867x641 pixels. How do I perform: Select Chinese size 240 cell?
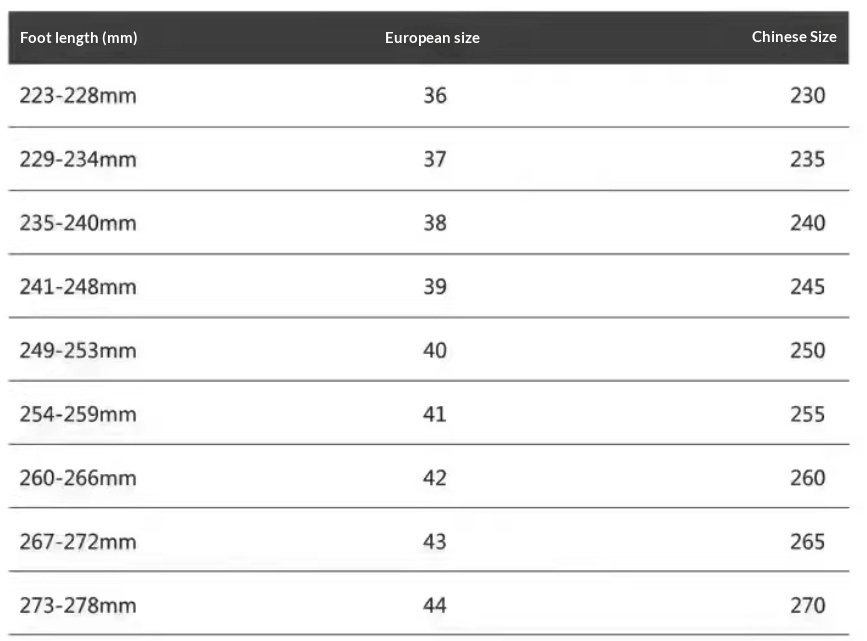click(807, 223)
